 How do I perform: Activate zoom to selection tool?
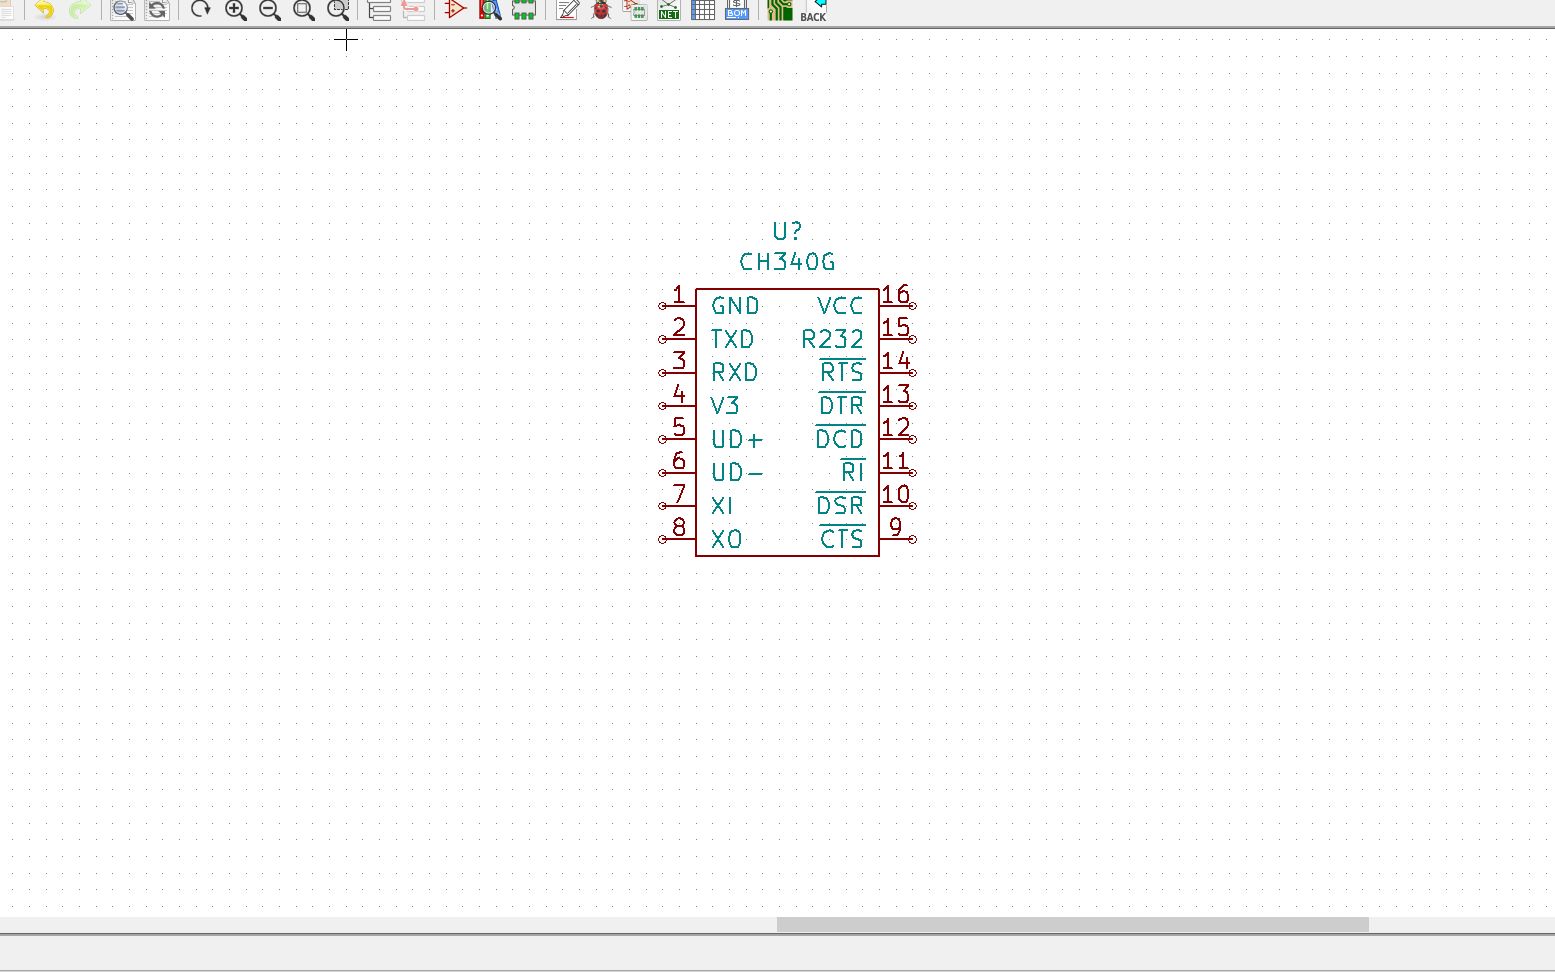click(339, 10)
